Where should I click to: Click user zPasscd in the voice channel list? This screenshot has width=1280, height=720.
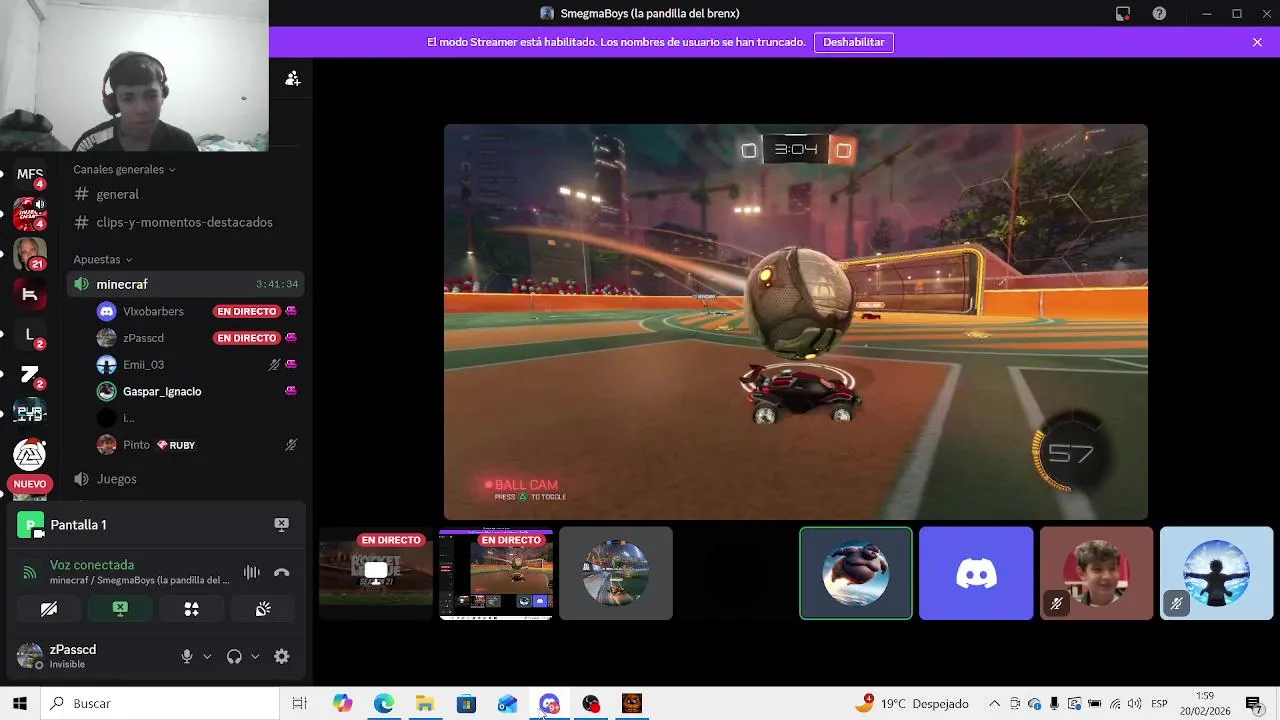(143, 338)
